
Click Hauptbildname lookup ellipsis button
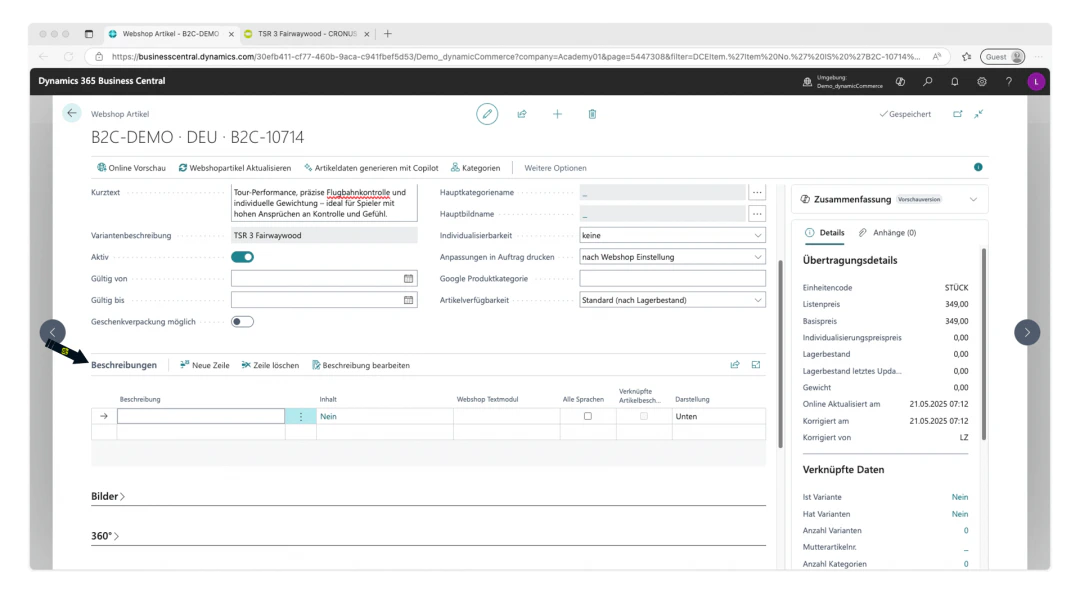pyautogui.click(x=757, y=213)
